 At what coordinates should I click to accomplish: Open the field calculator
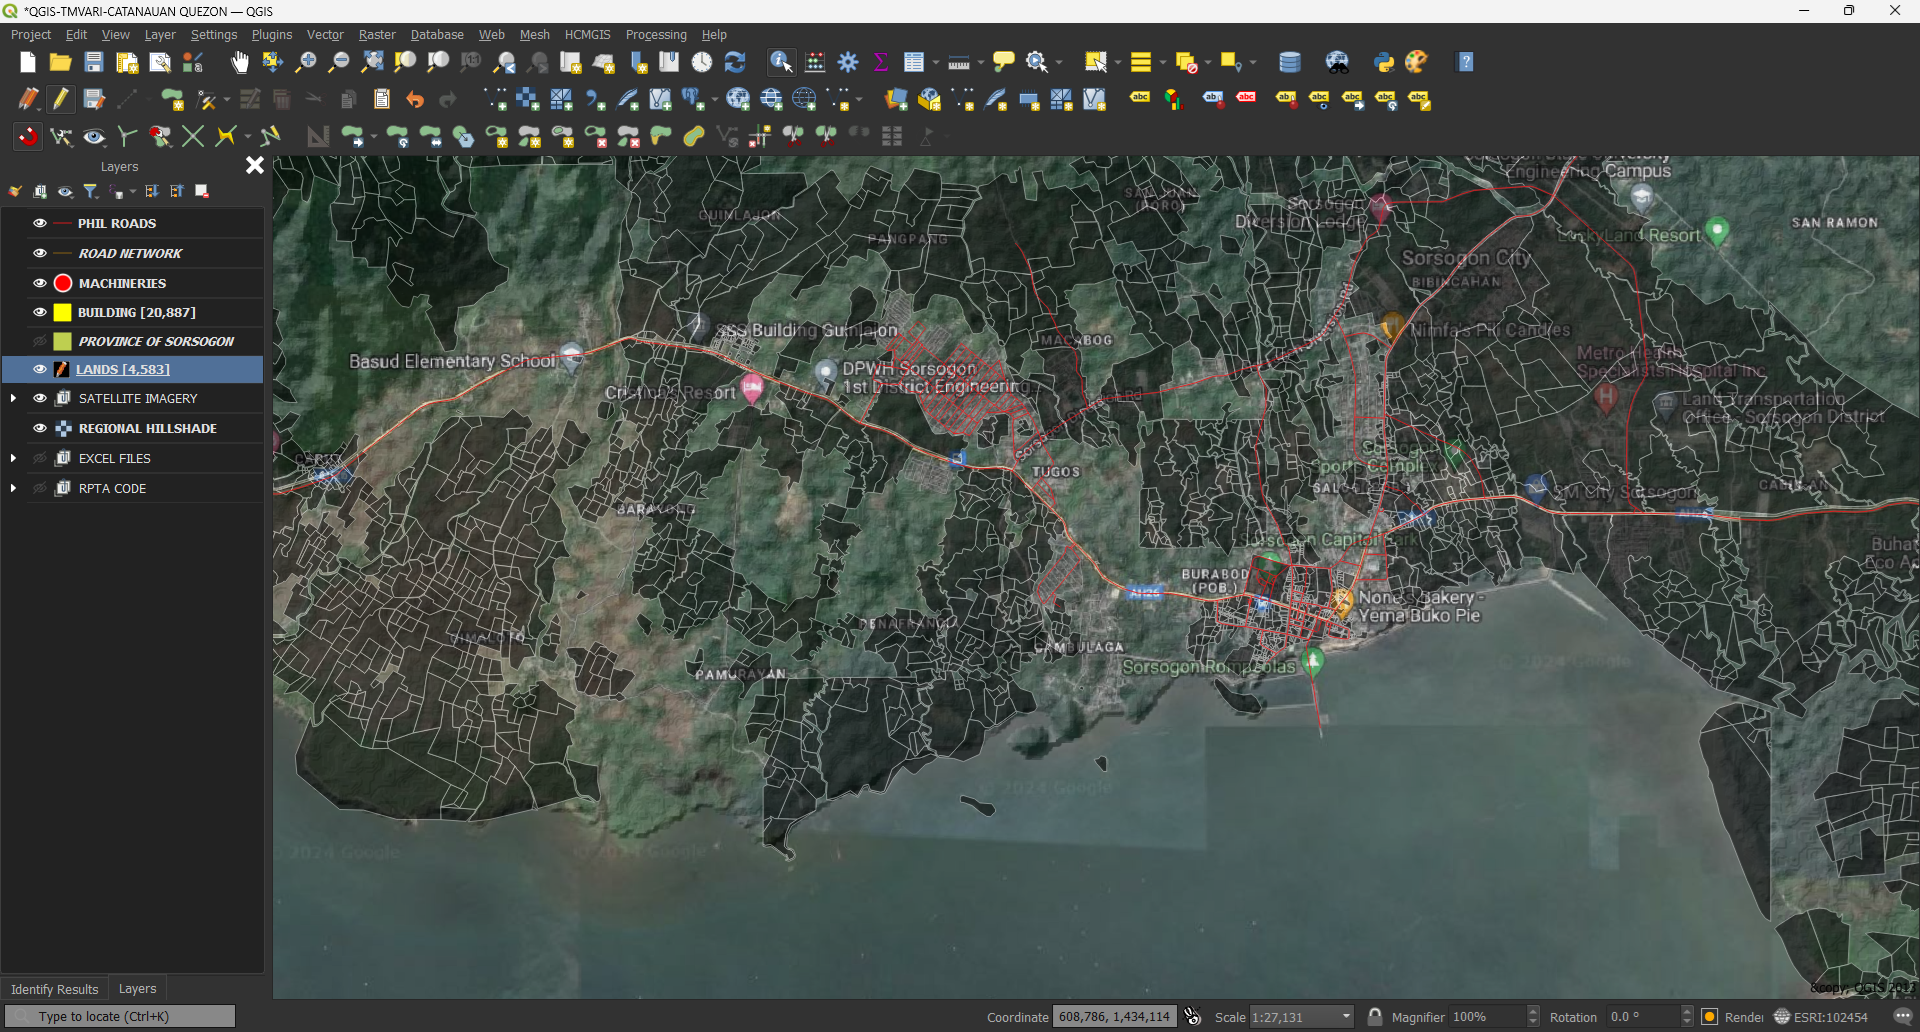(815, 62)
